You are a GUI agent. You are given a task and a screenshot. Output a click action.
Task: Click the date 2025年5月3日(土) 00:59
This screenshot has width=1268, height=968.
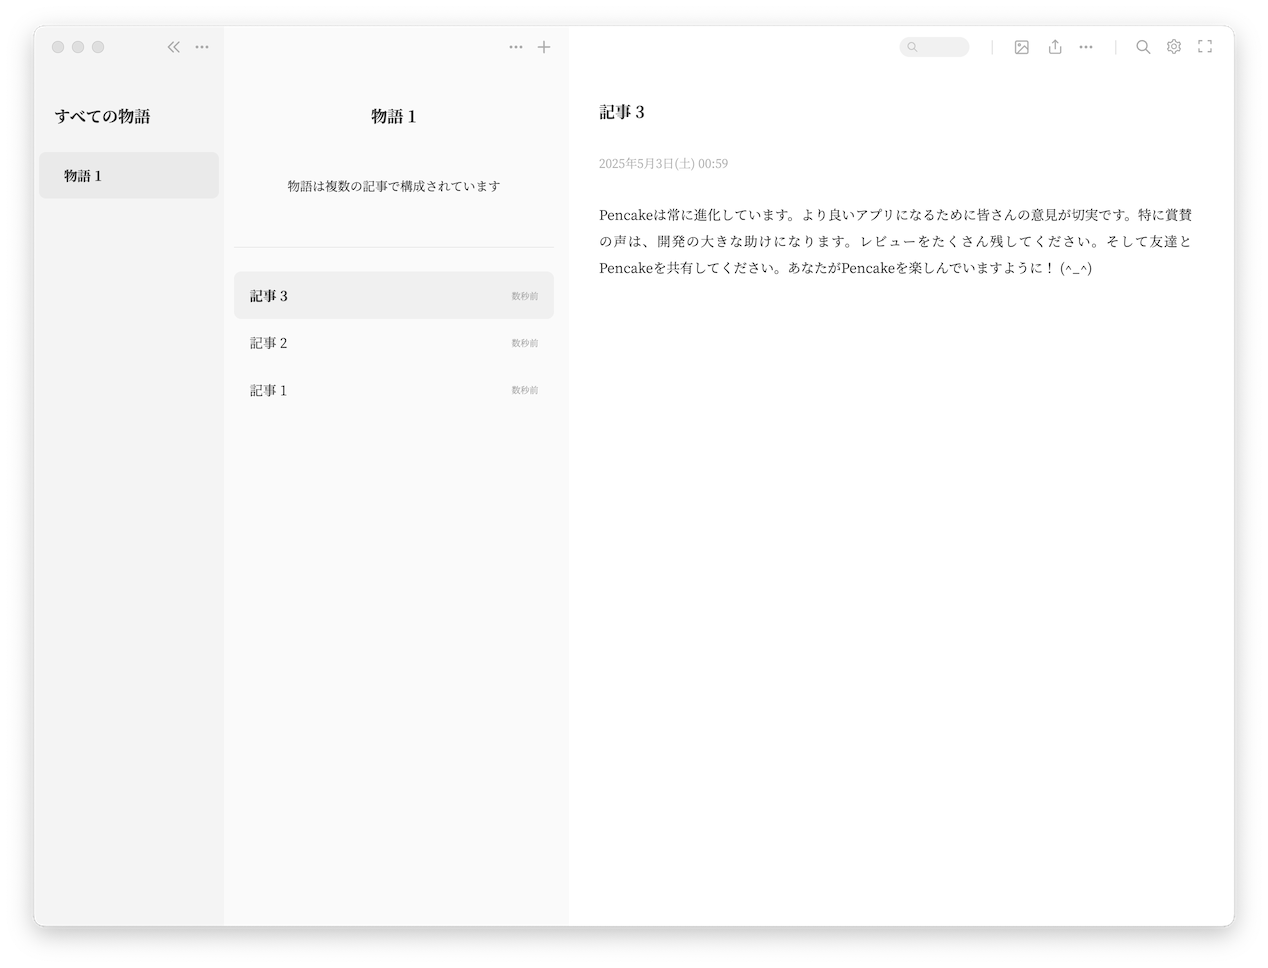[x=663, y=163]
